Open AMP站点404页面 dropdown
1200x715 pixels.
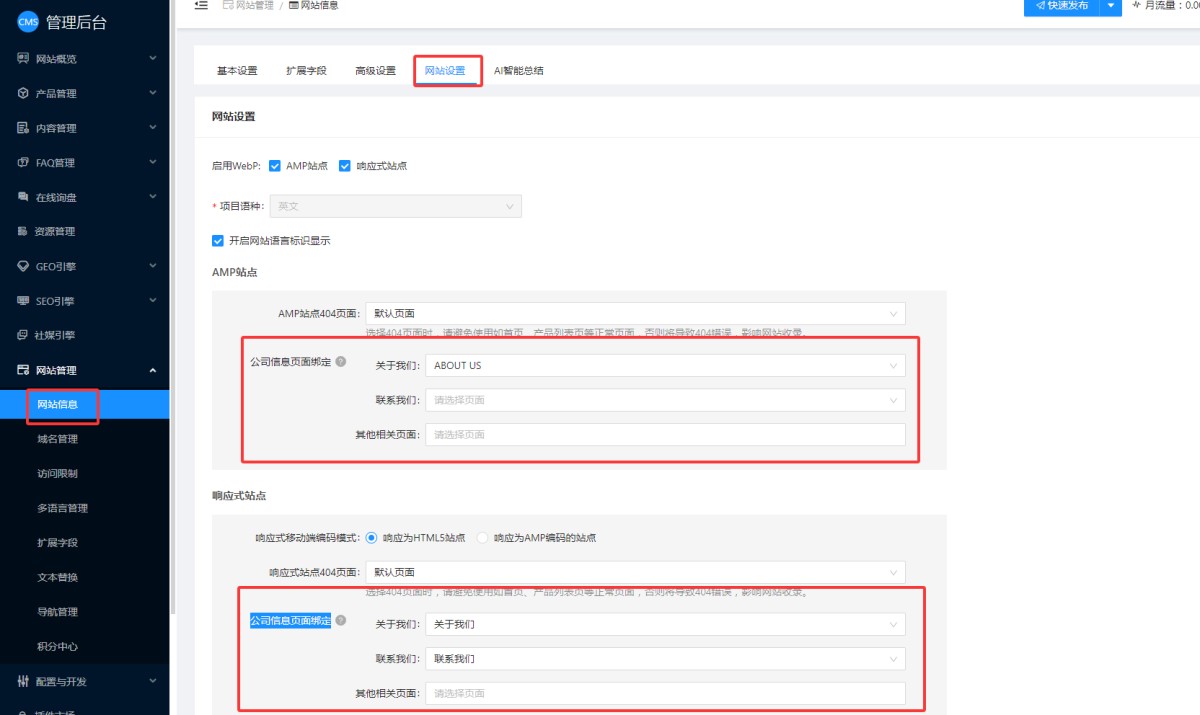pyautogui.click(x=635, y=314)
